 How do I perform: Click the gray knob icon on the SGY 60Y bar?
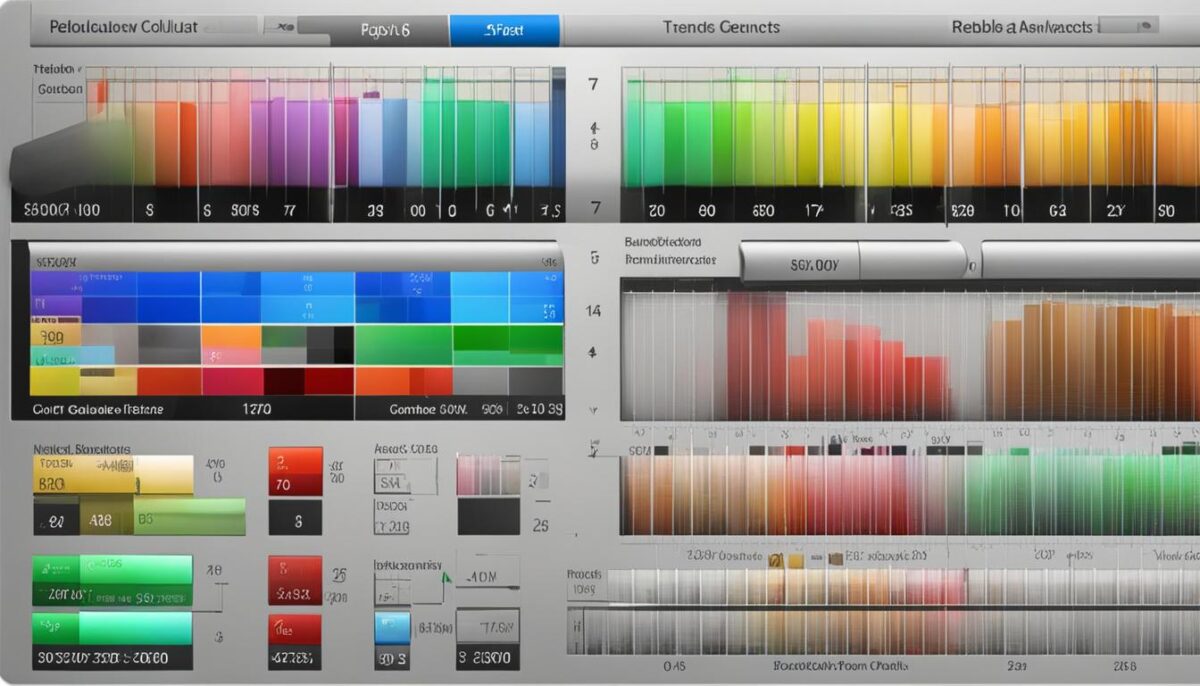[x=971, y=264]
